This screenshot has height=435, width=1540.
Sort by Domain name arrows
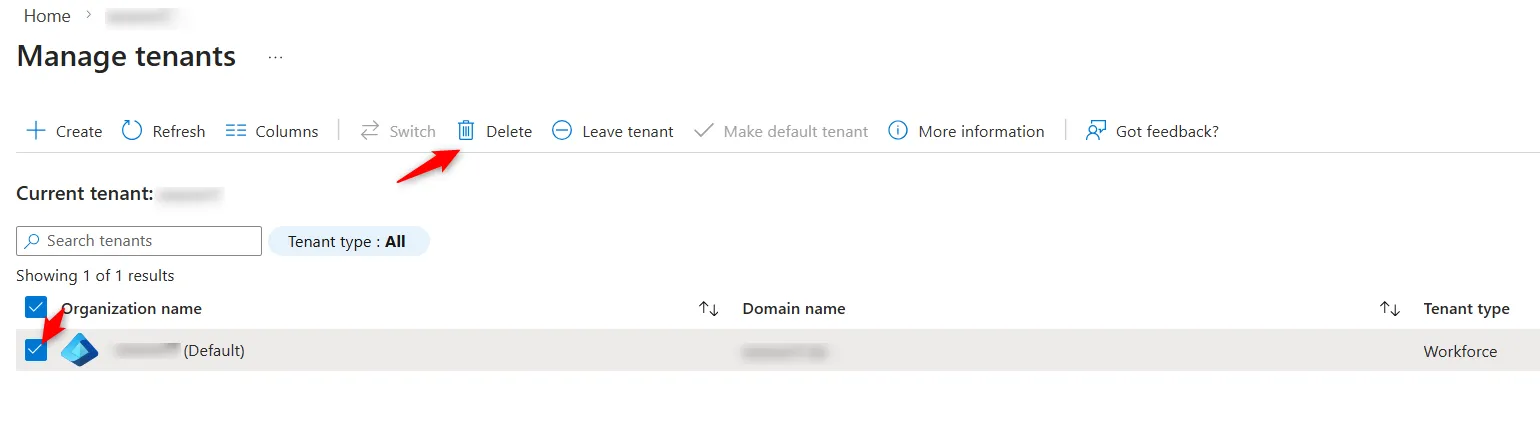click(1389, 309)
